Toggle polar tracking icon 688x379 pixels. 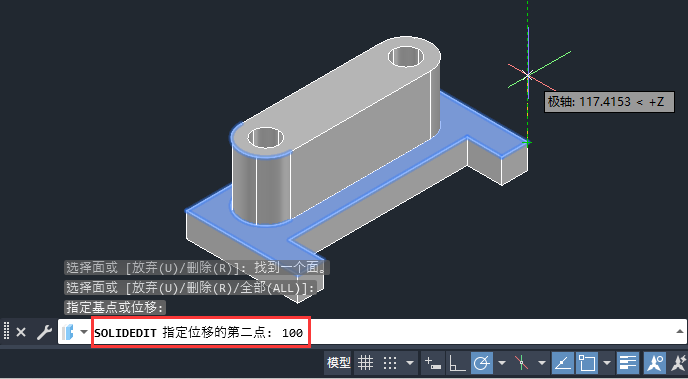482,363
